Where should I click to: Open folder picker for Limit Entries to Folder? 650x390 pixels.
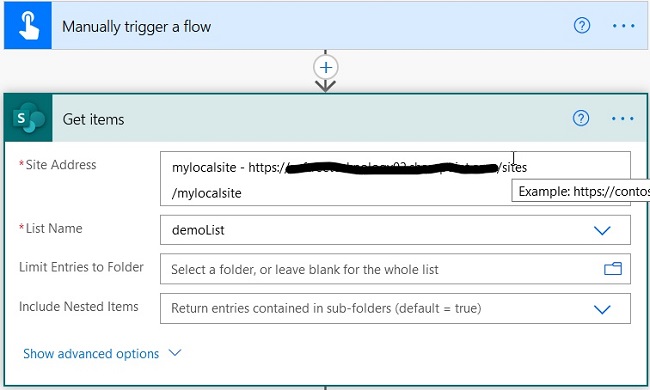(x=613, y=269)
